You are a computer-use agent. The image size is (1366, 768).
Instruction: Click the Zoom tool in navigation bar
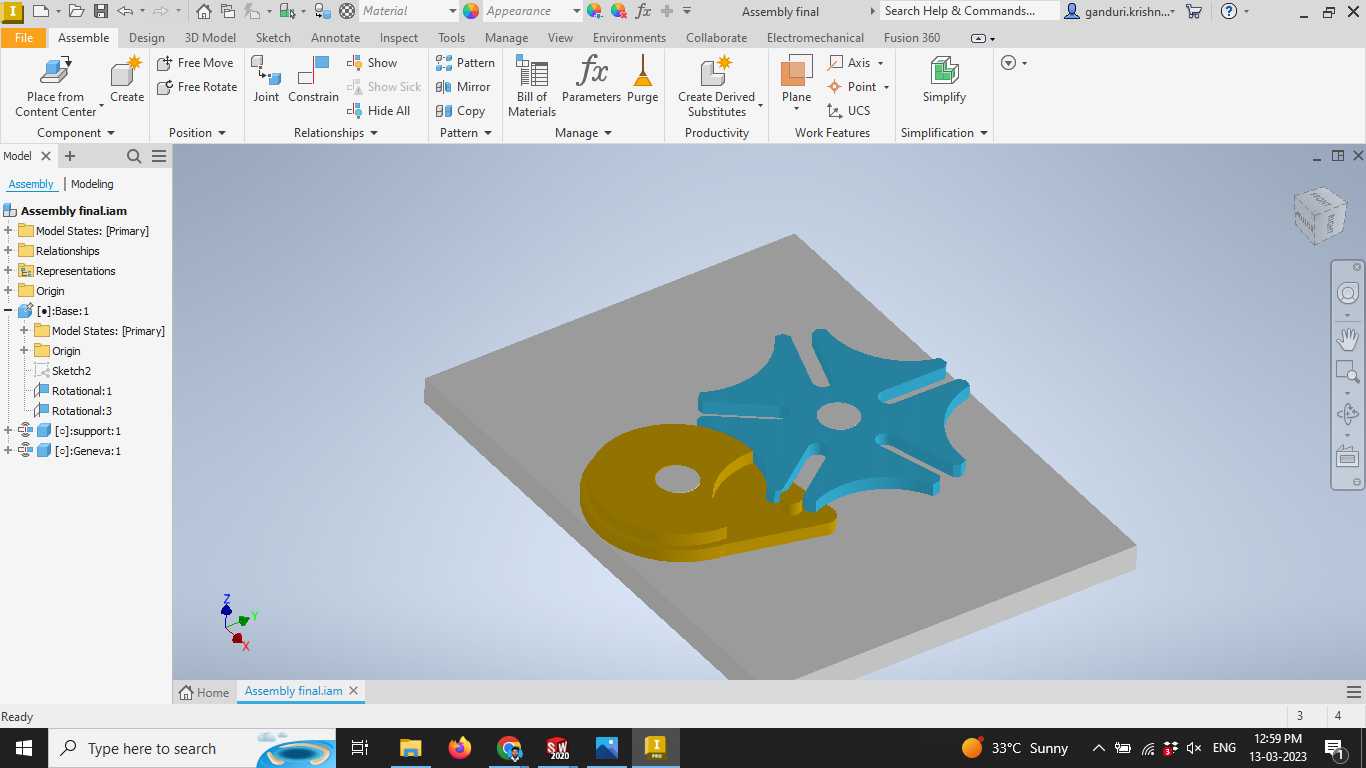click(1347, 373)
